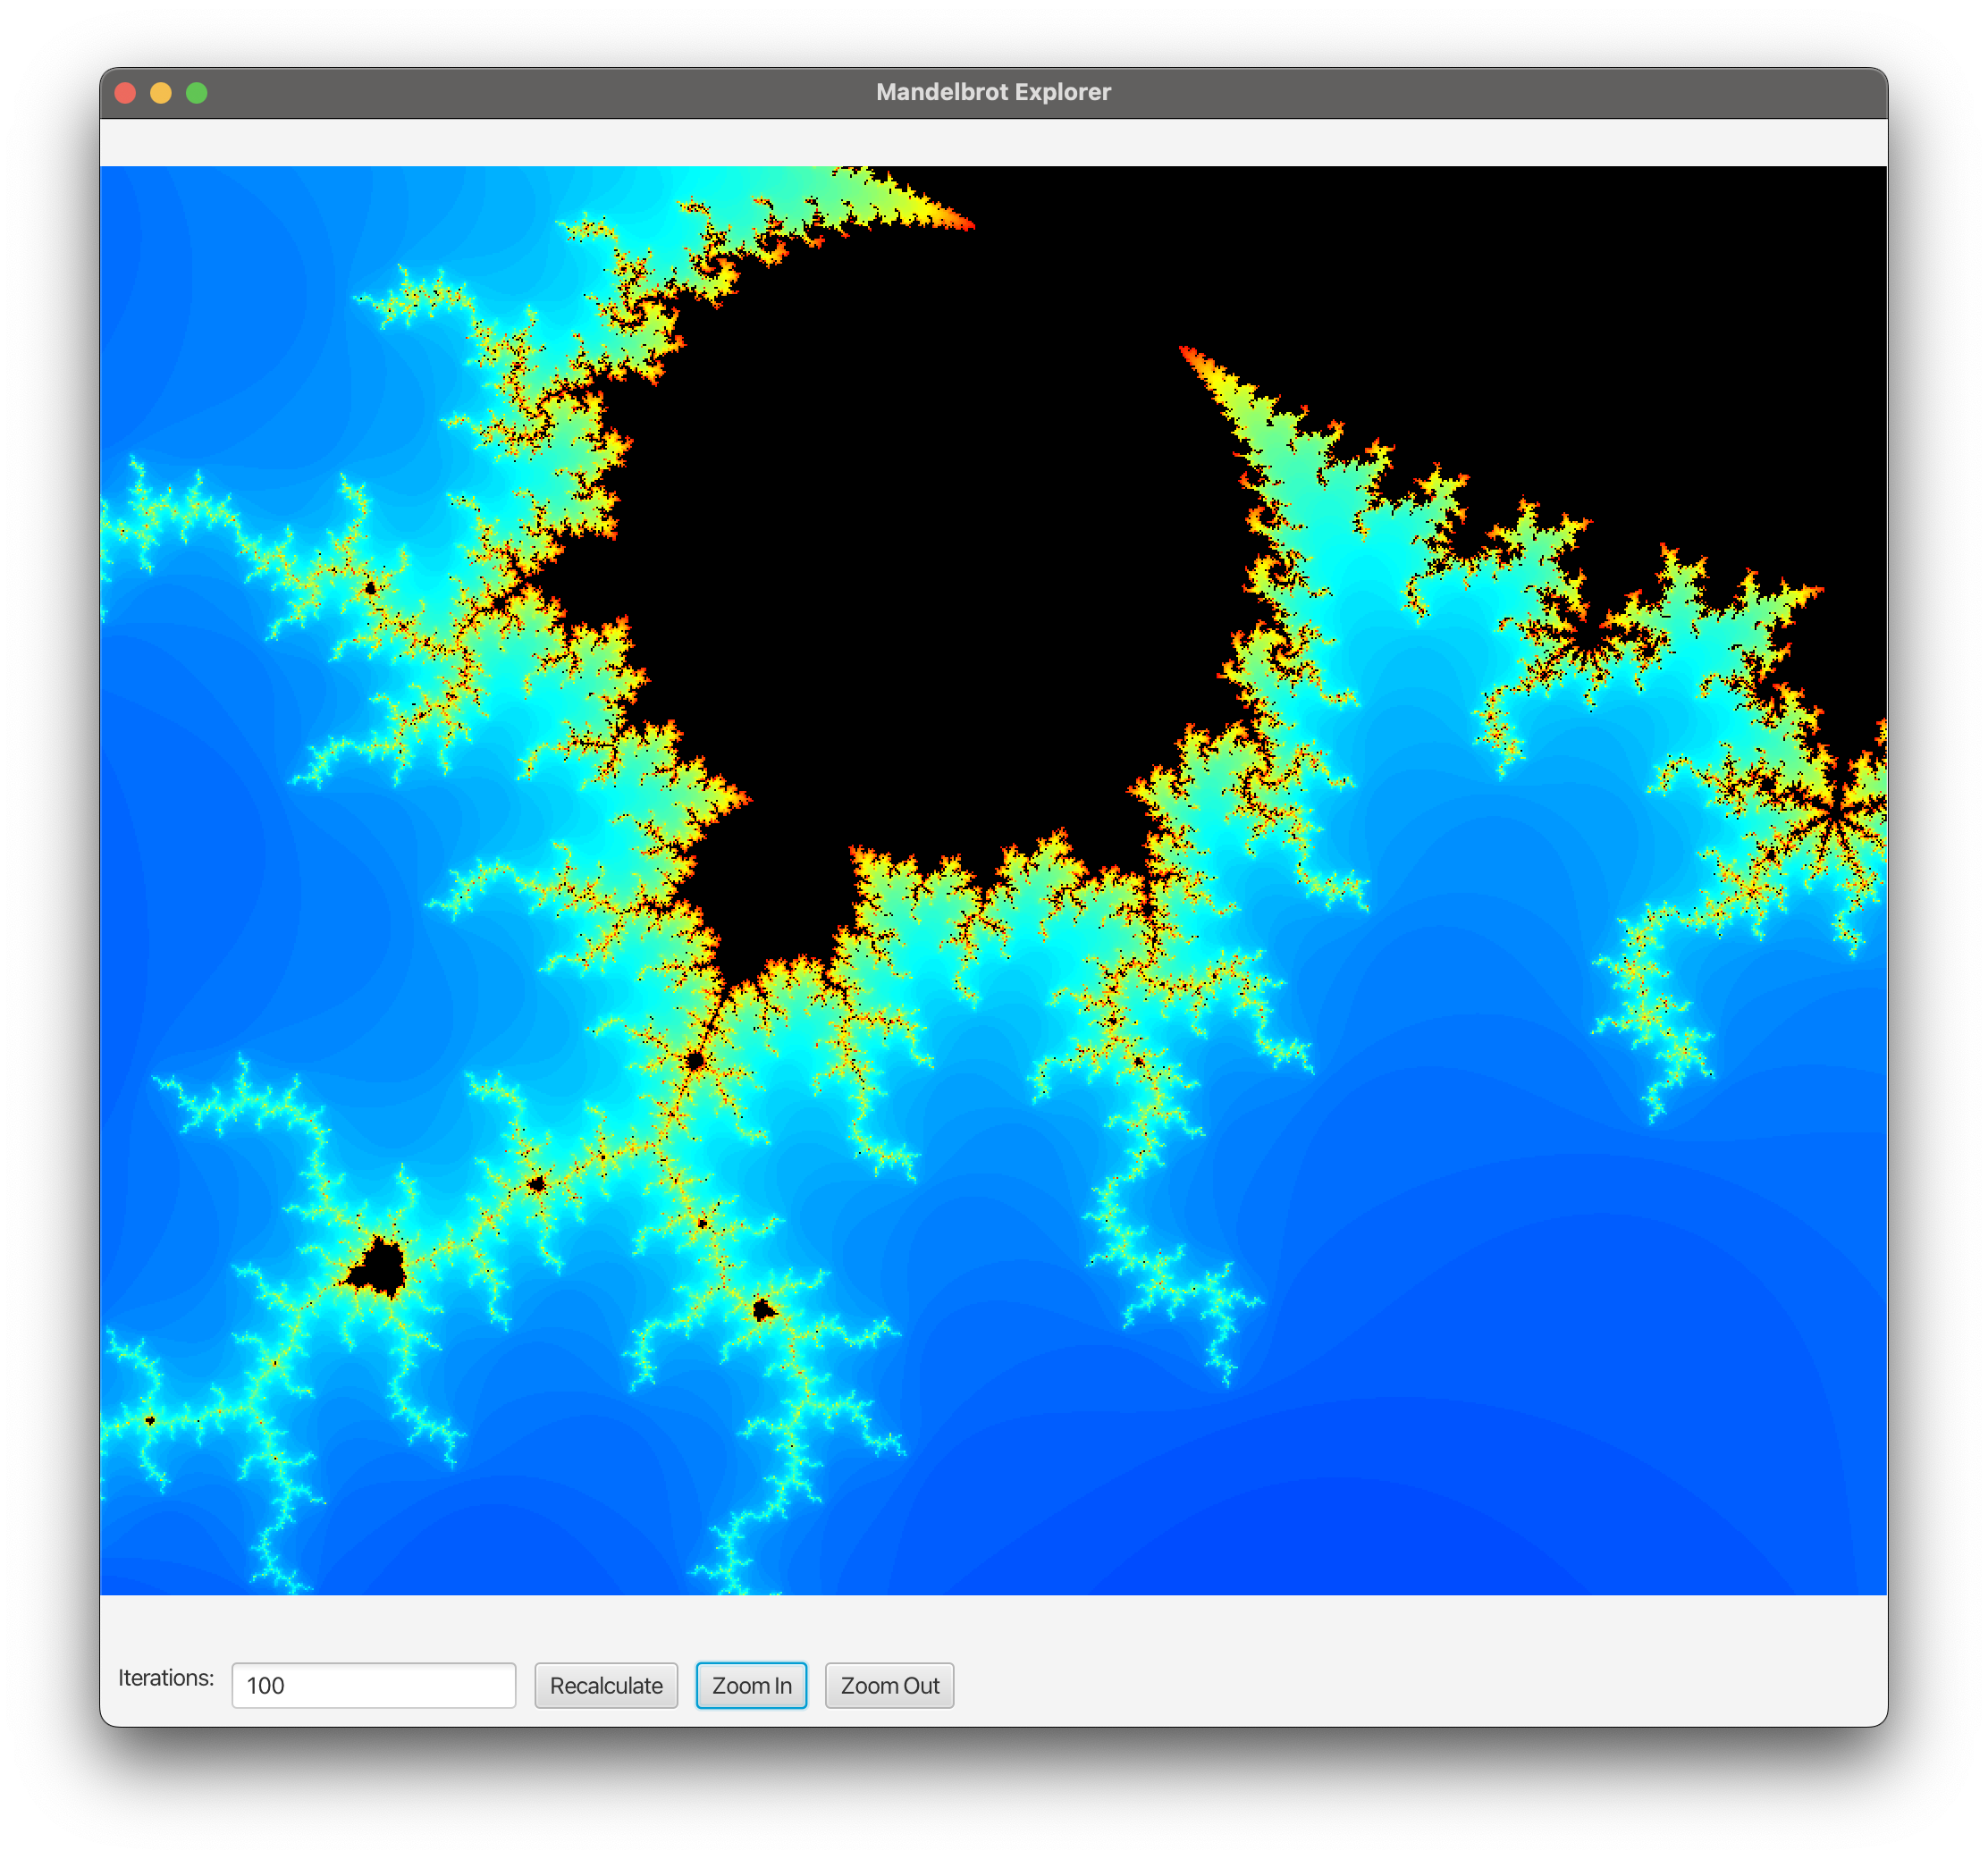
Task: Focus the Iterations input field
Action: (373, 1685)
